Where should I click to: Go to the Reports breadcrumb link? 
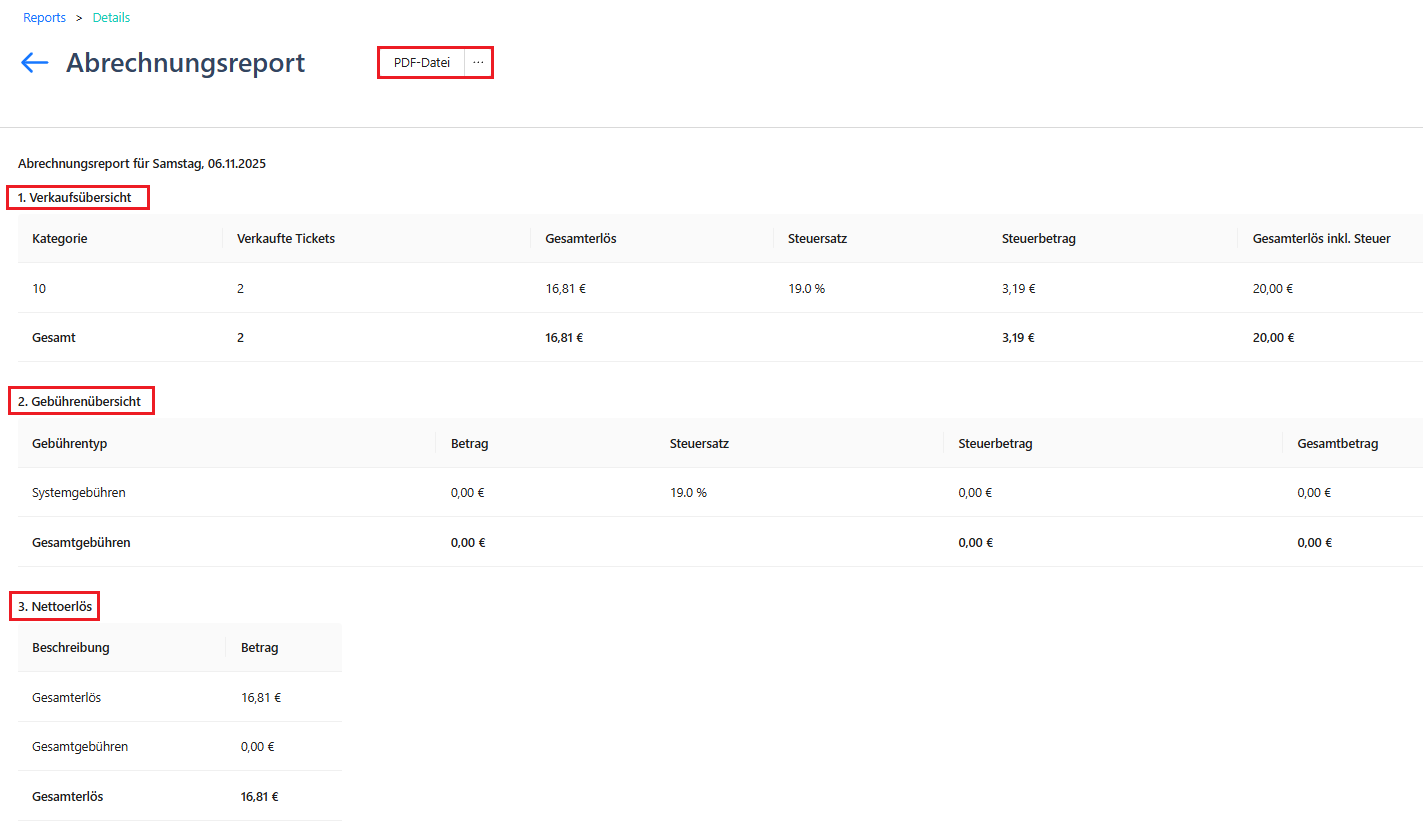[45, 18]
